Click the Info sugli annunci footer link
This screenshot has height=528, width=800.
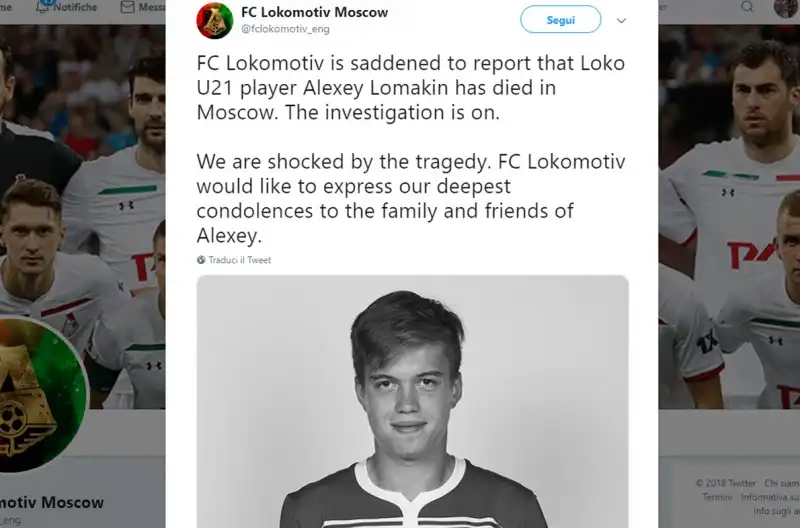tap(777, 511)
